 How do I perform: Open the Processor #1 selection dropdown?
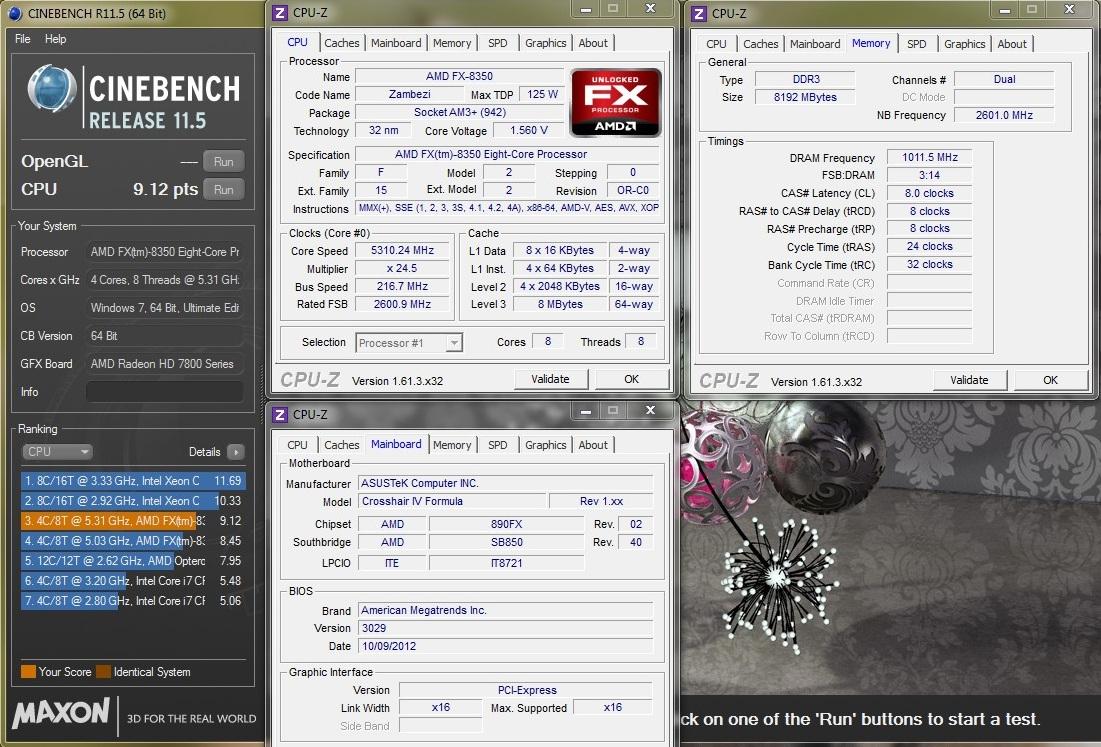pyautogui.click(x=409, y=343)
